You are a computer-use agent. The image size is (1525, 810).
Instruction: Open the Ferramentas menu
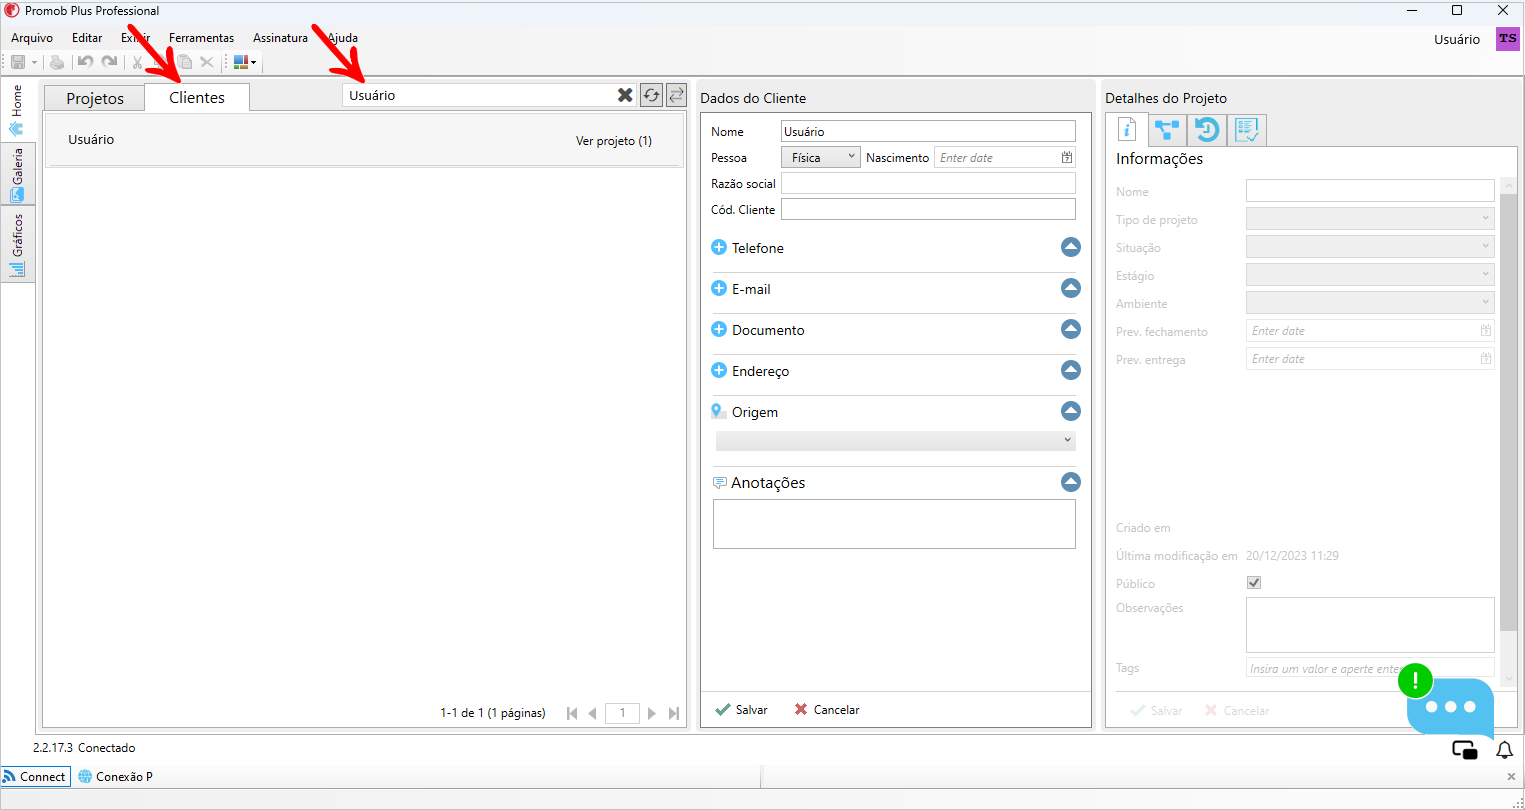coord(201,38)
